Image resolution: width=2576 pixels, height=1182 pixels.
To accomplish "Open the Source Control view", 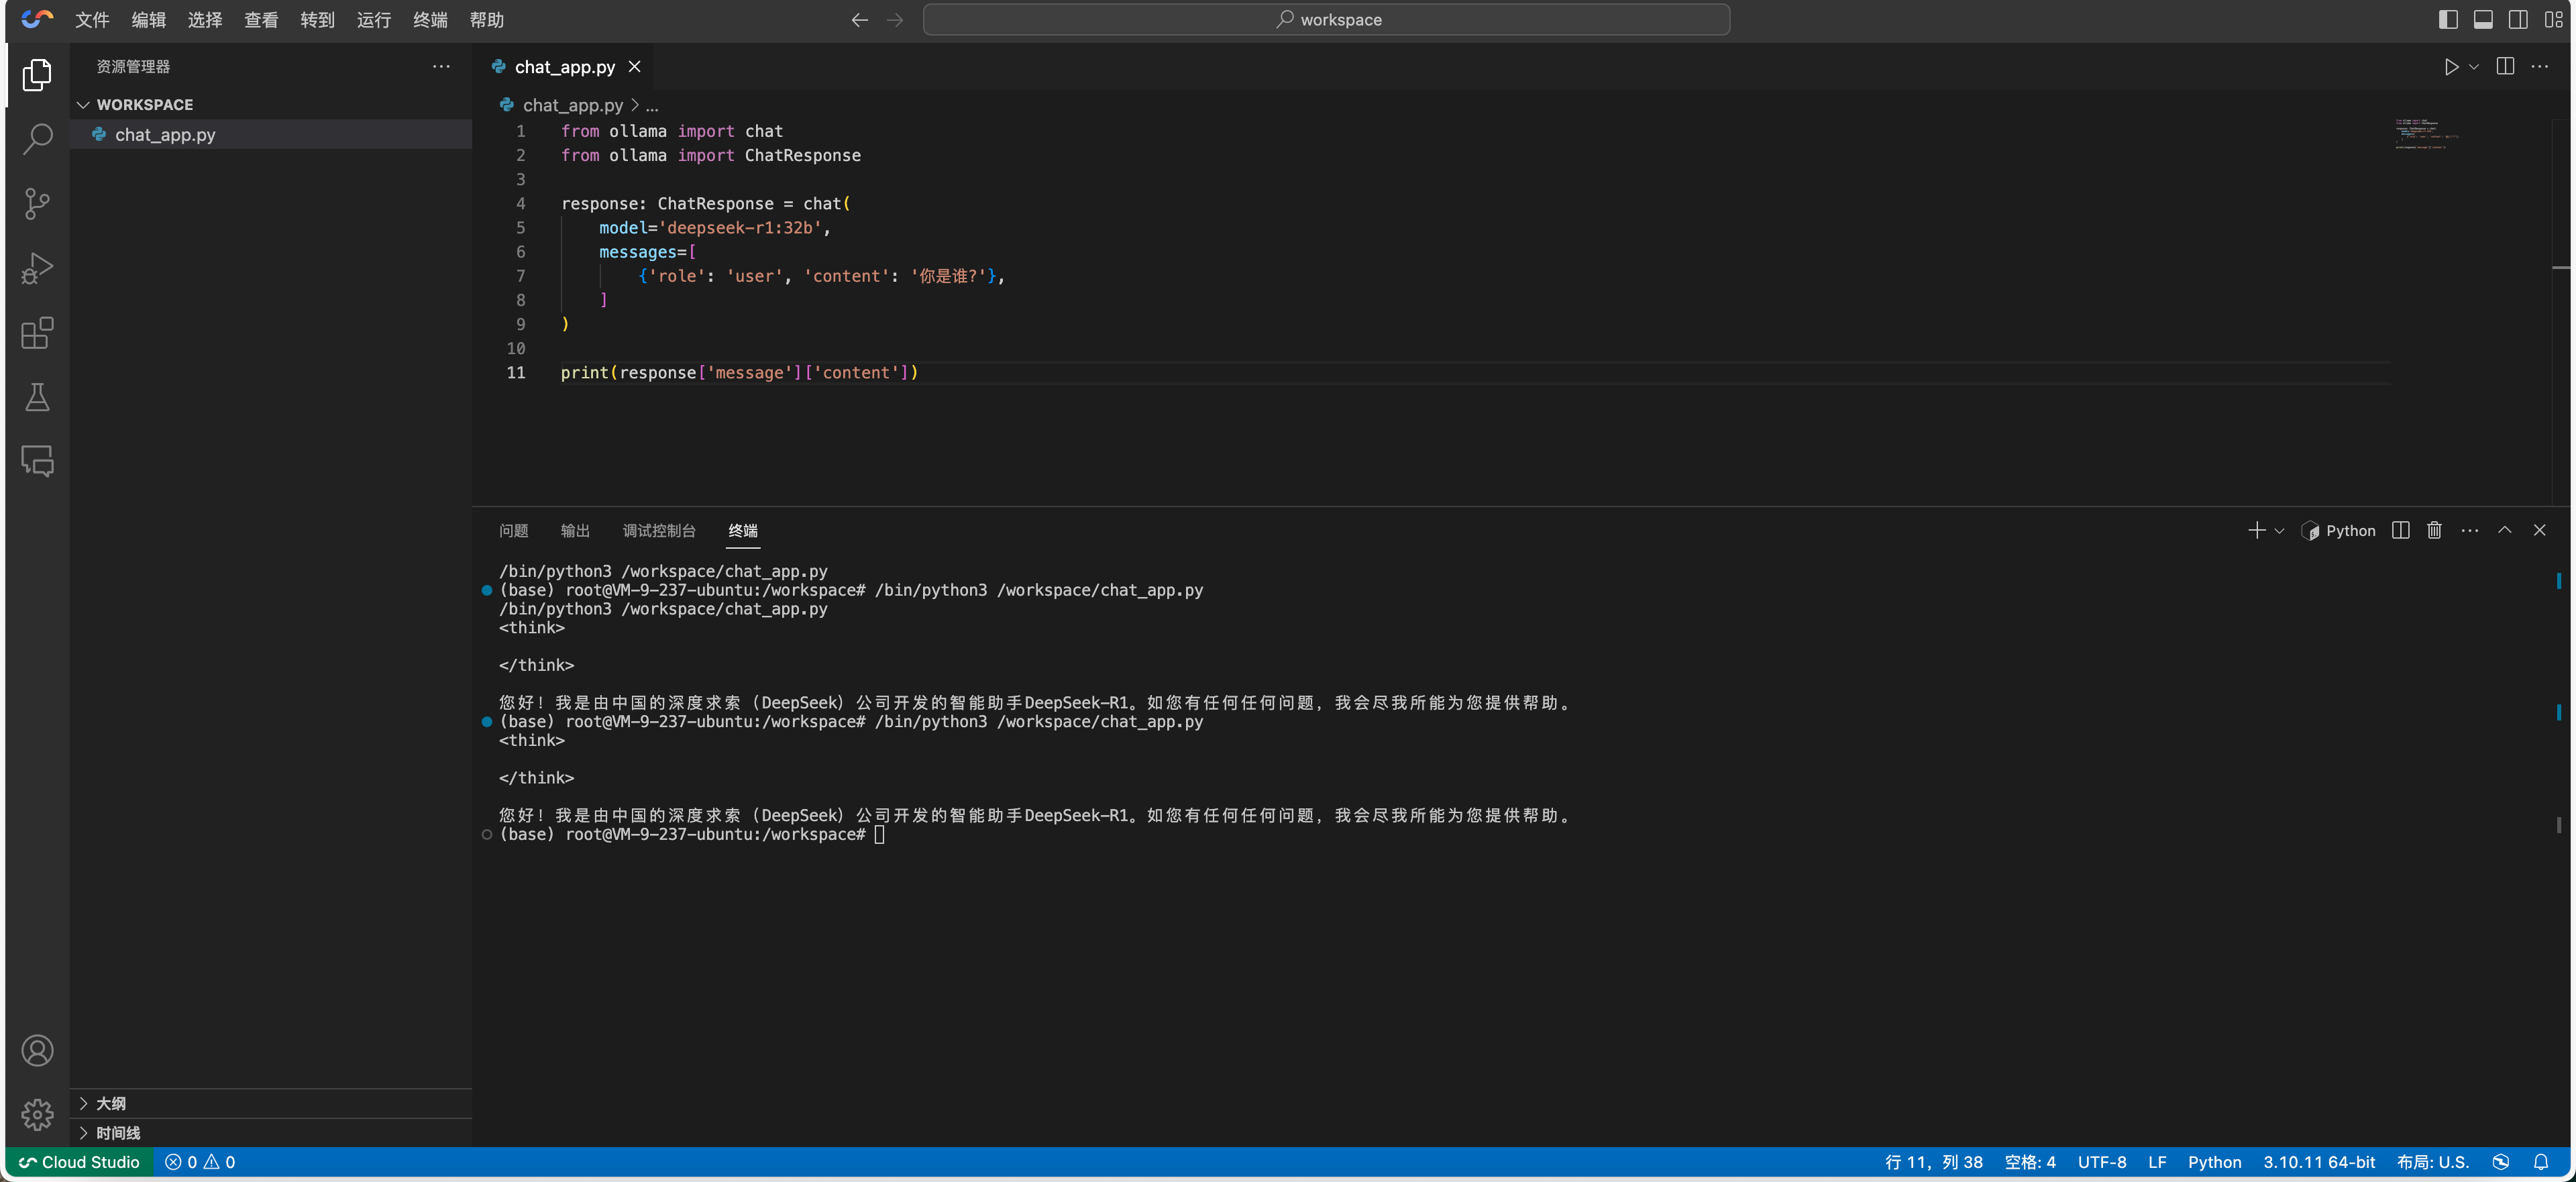I will tap(37, 204).
